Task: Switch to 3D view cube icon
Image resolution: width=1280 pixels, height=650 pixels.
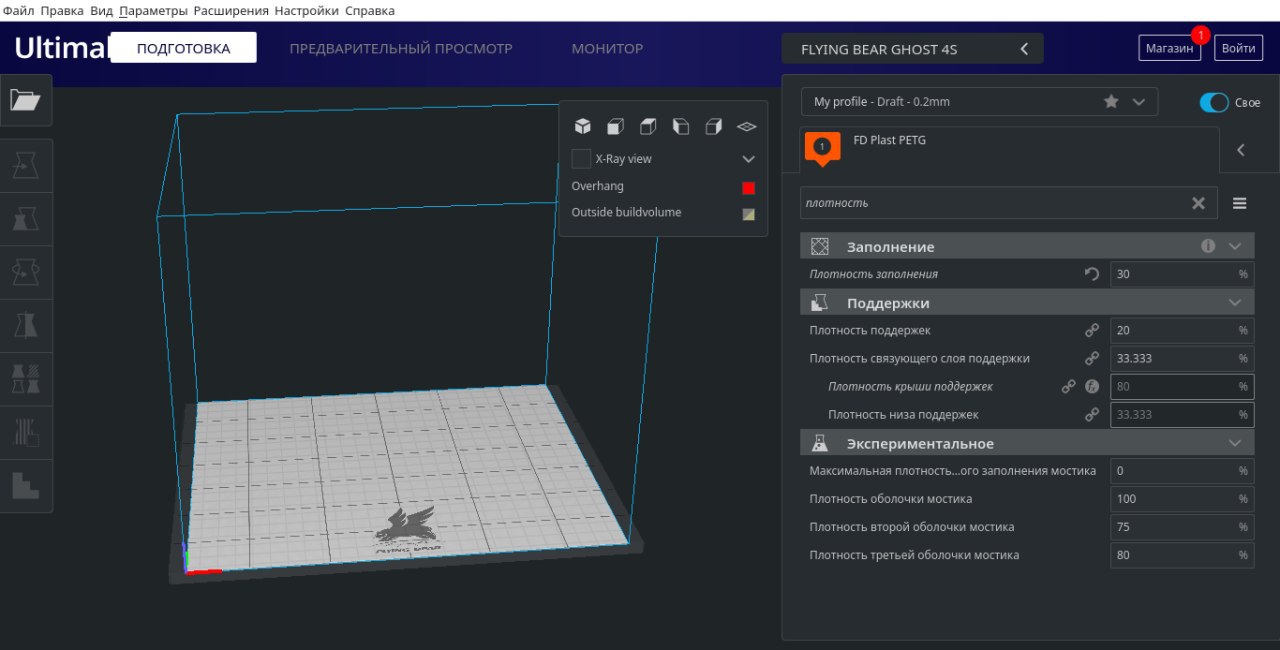Action: tap(582, 126)
